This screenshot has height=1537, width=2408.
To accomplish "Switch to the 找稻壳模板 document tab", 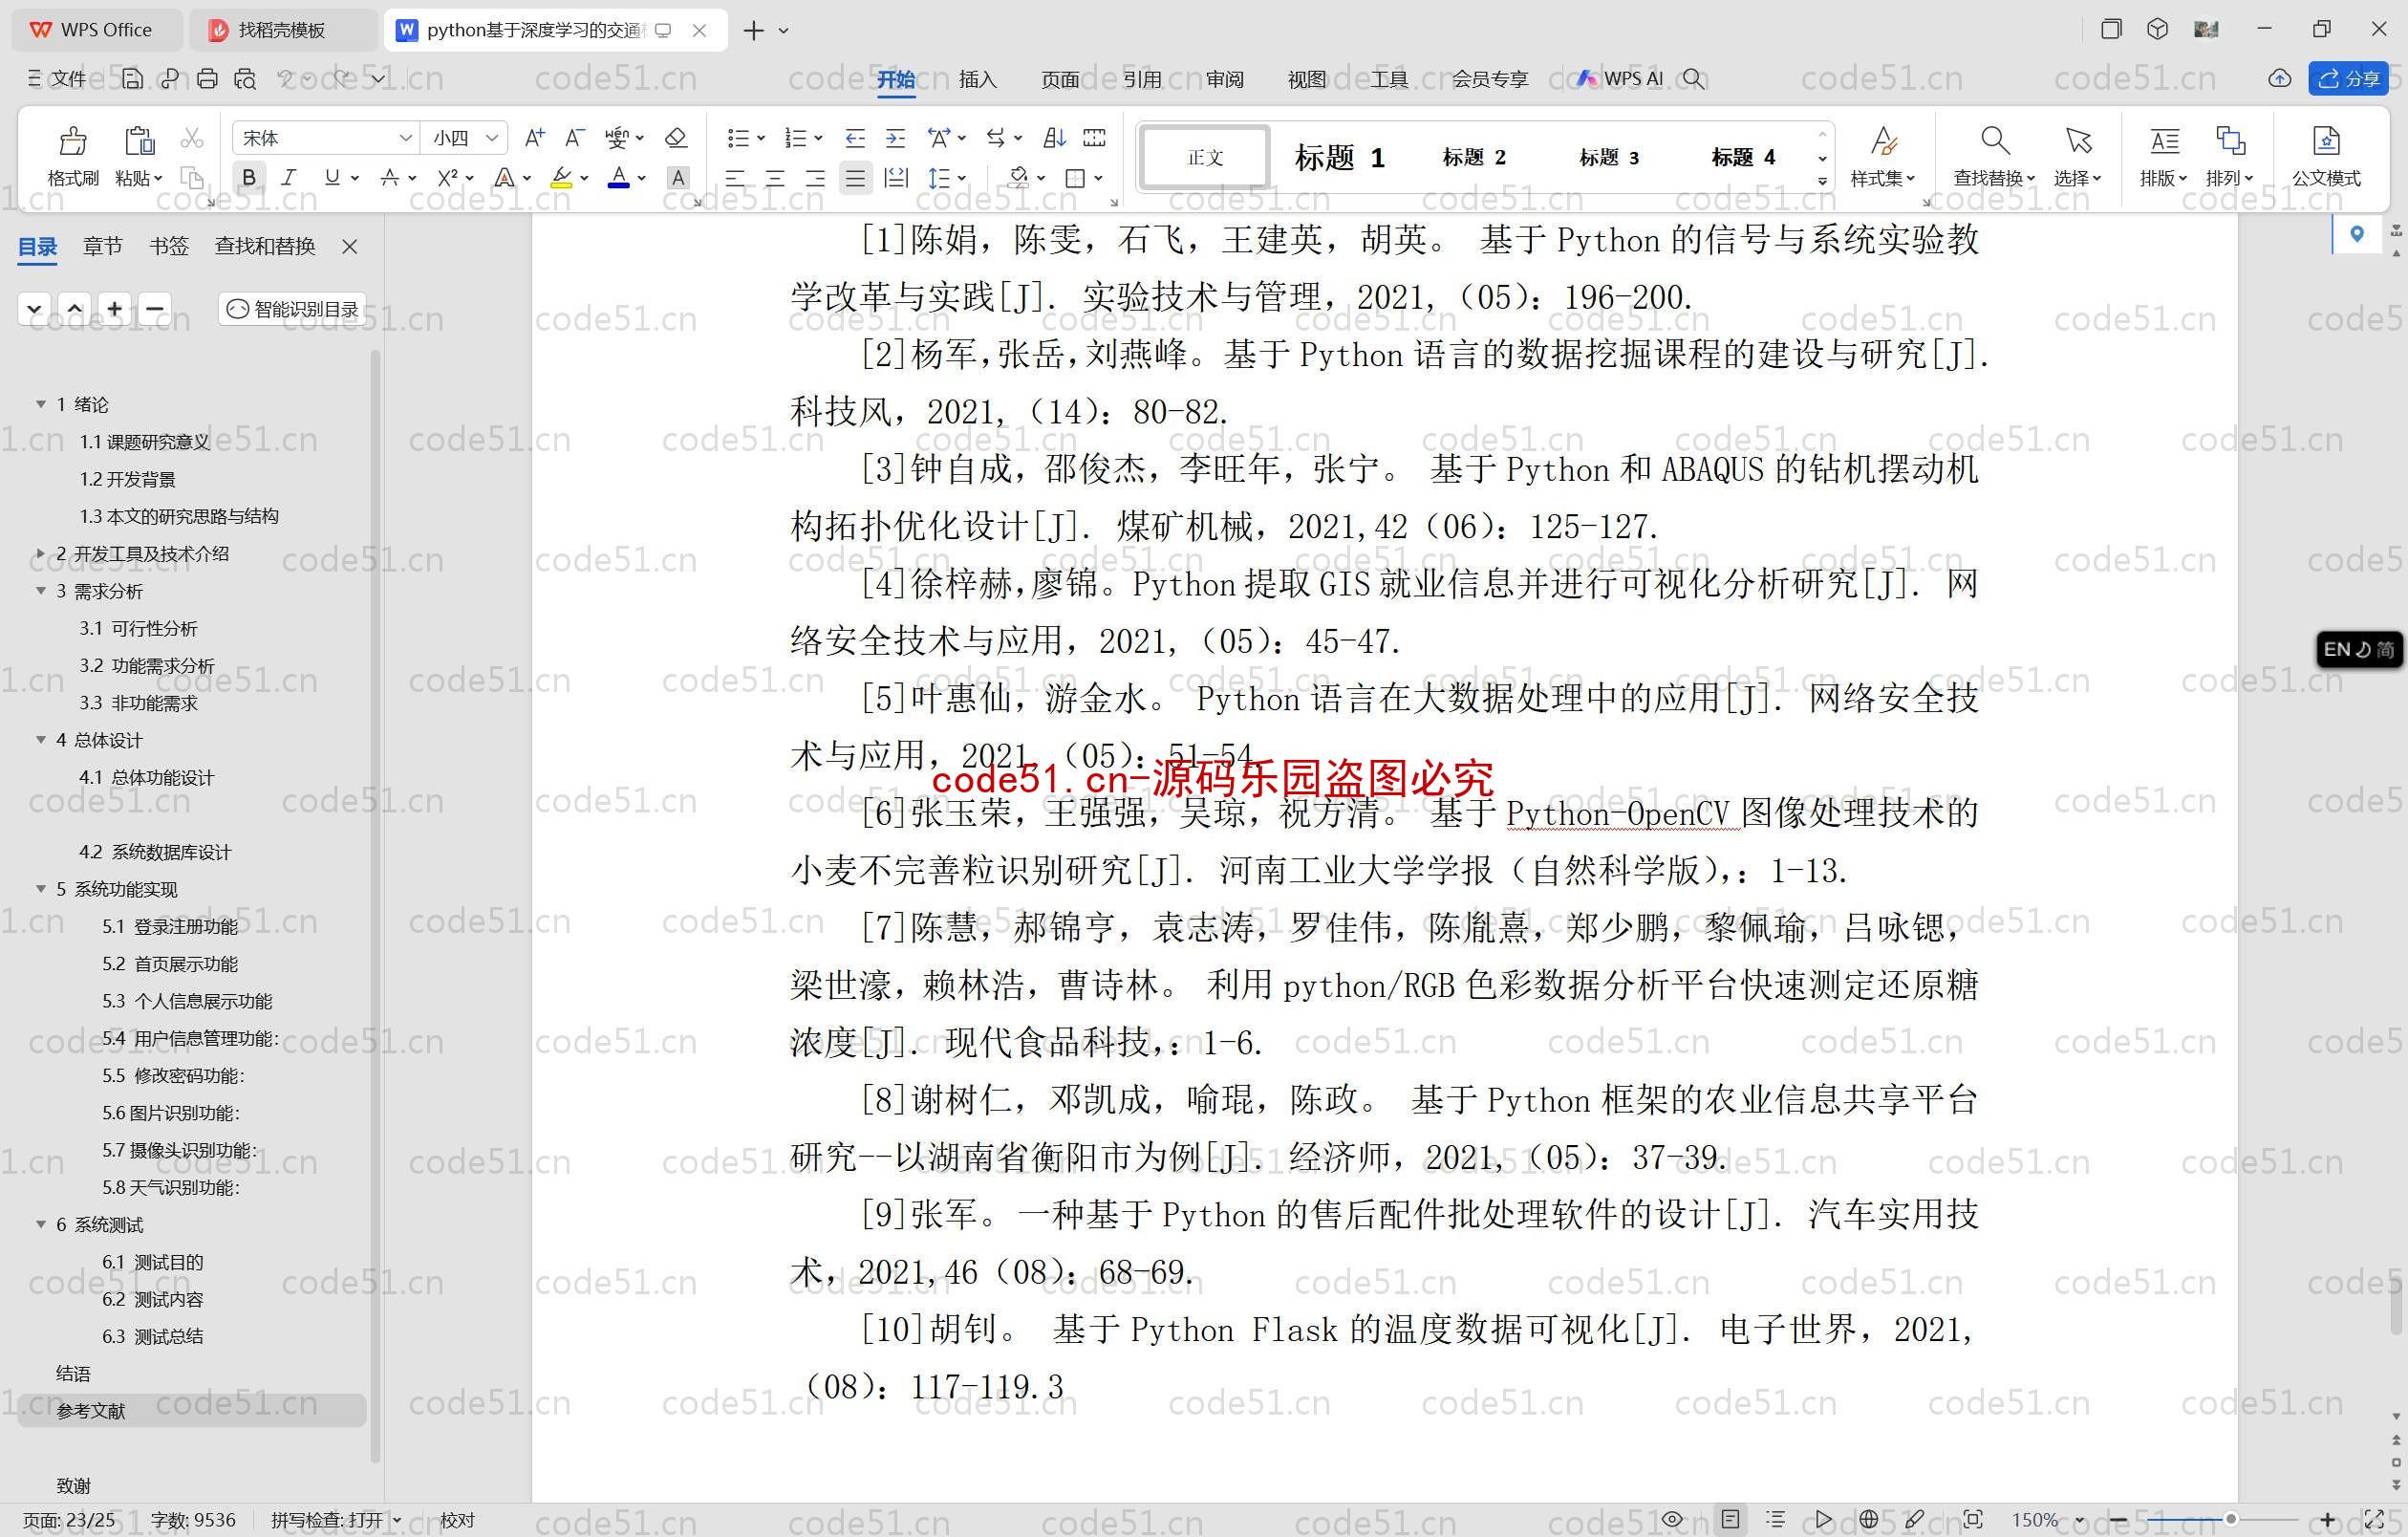I will (282, 30).
